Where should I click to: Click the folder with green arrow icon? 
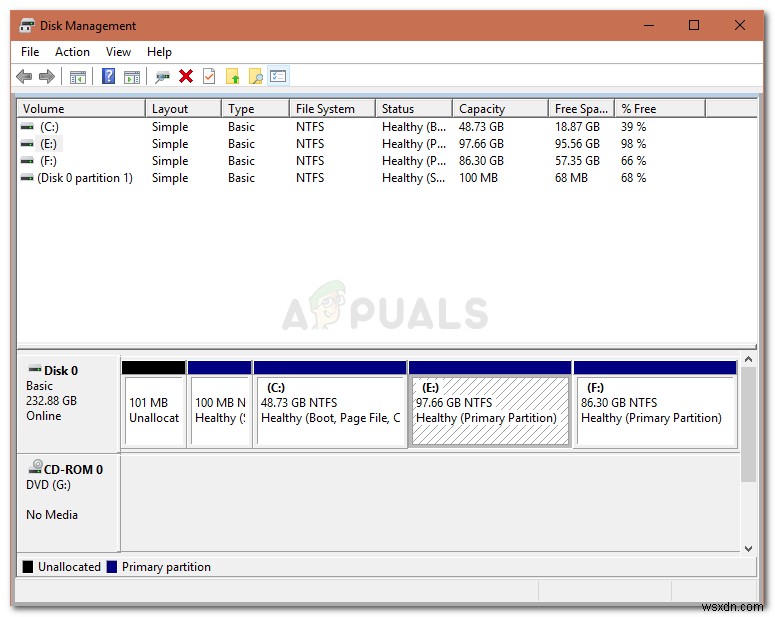233,76
